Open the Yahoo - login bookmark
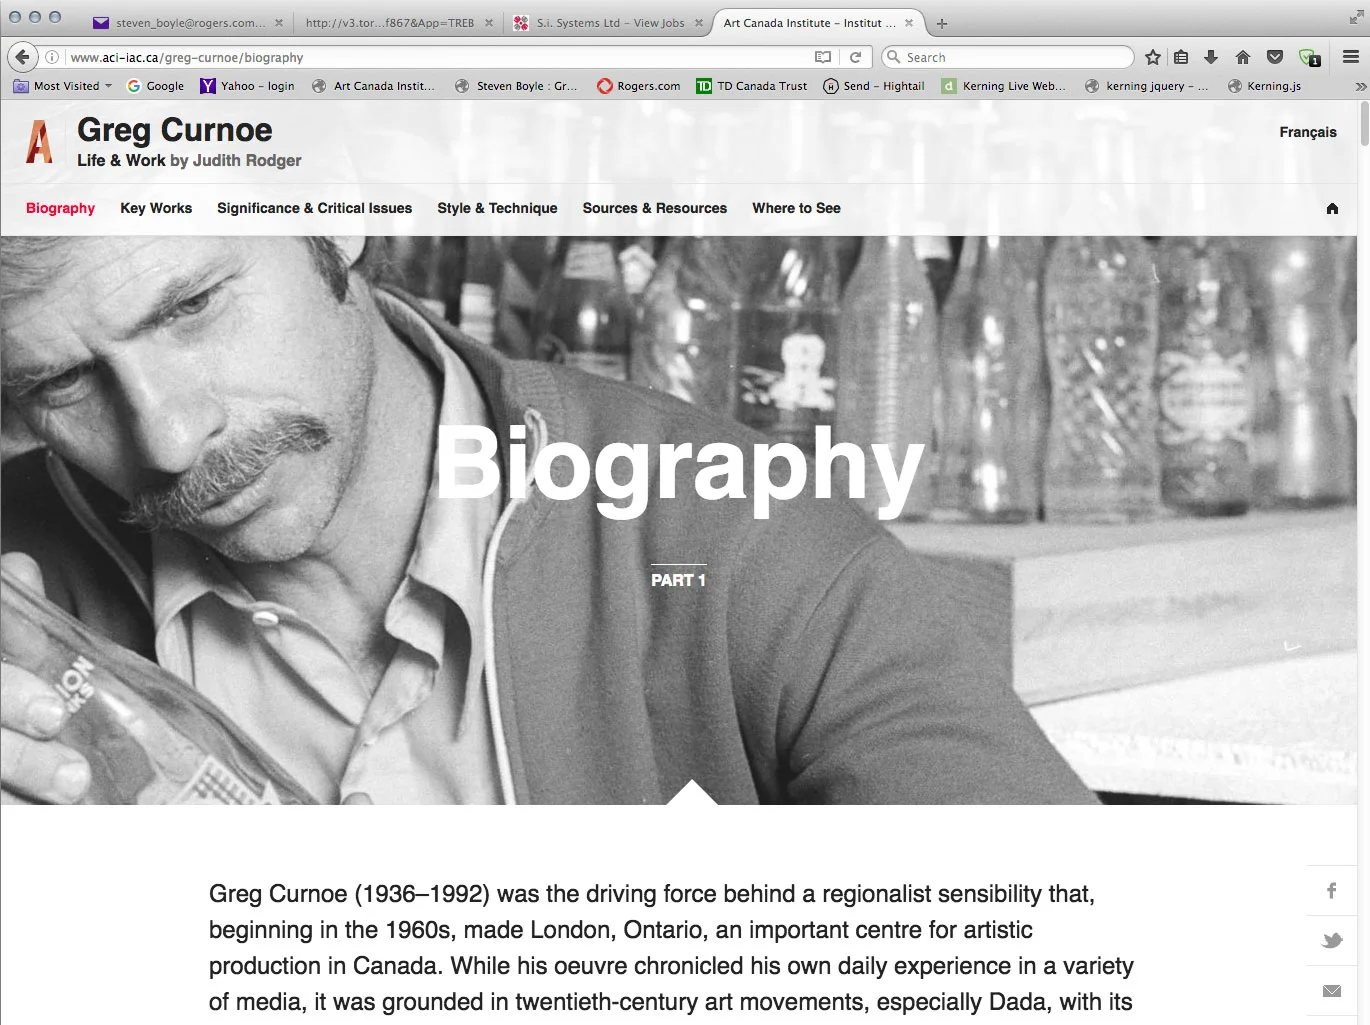The height and width of the screenshot is (1025, 1370). (247, 86)
